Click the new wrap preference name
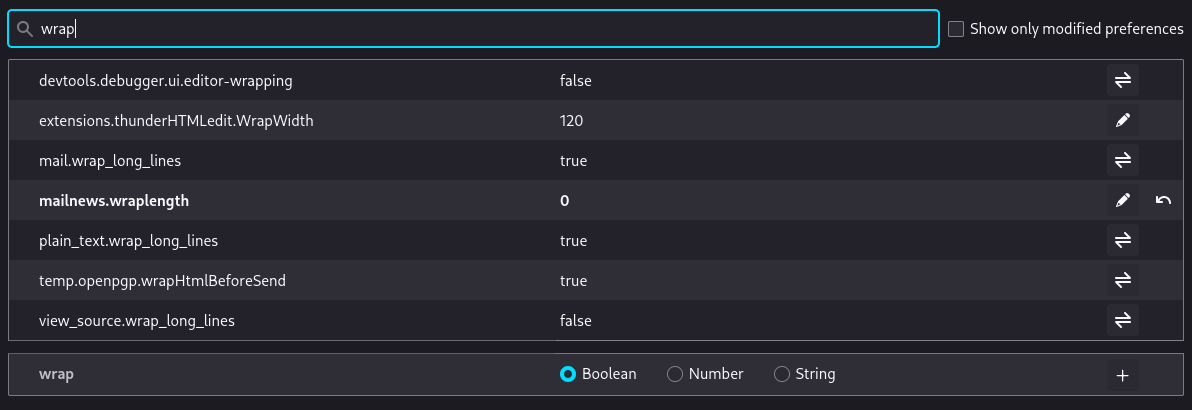Image resolution: width=1192 pixels, height=410 pixels. click(56, 374)
